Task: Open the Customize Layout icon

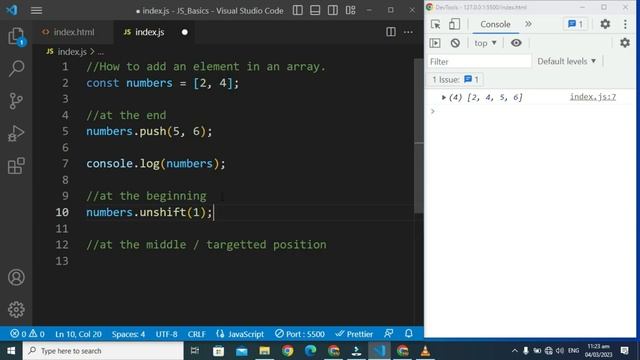Action: click(350, 10)
